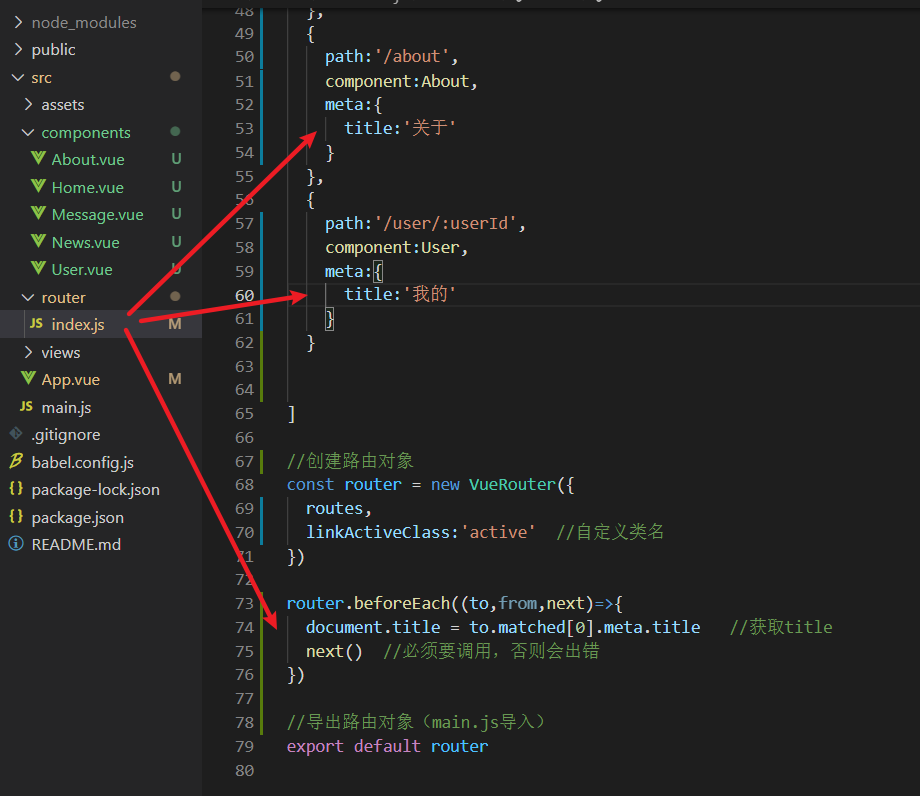Click the modified dot next to src
Image resolution: width=920 pixels, height=796 pixels.
click(x=176, y=77)
